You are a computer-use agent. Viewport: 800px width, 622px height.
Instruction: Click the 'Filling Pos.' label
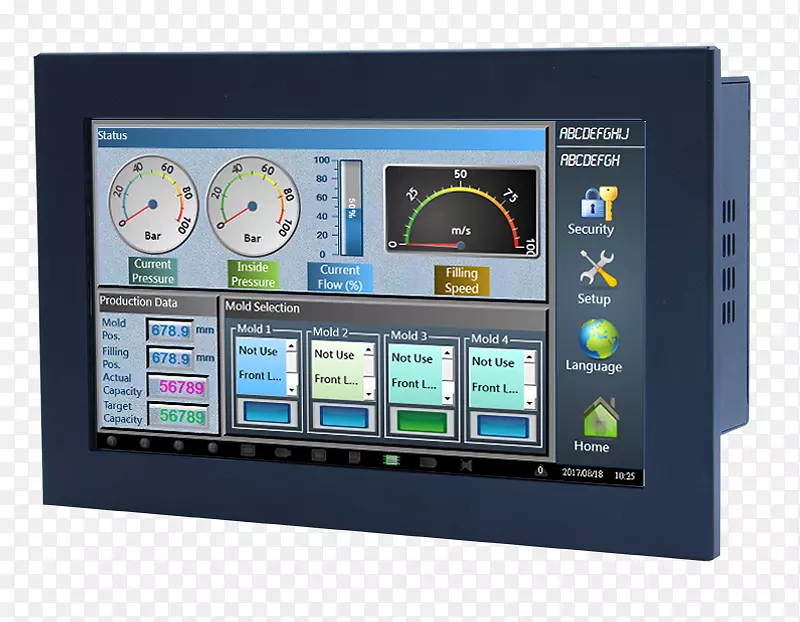[x=115, y=357]
